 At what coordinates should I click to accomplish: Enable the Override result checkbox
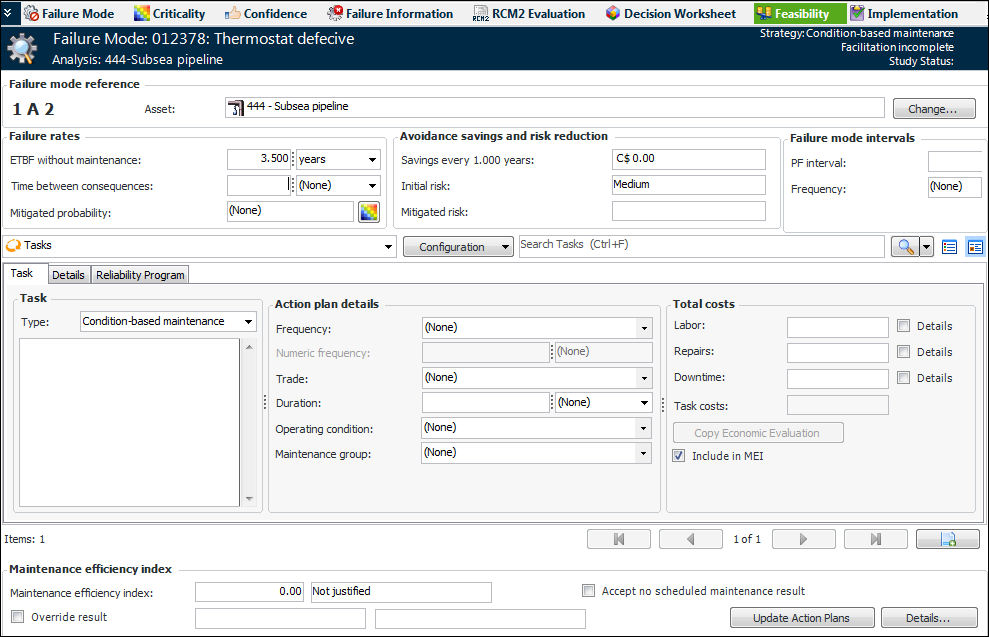pyautogui.click(x=17, y=618)
